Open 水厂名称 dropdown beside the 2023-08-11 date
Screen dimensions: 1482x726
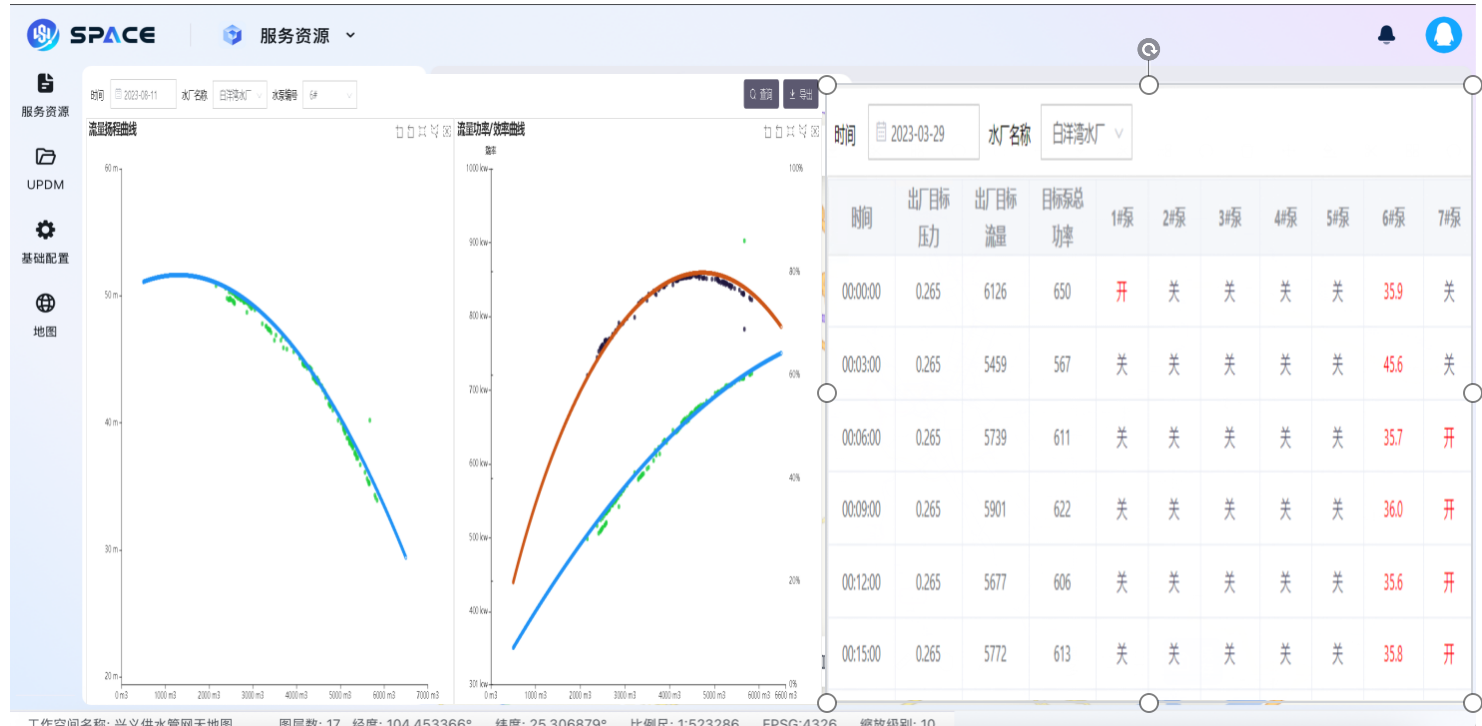240,95
